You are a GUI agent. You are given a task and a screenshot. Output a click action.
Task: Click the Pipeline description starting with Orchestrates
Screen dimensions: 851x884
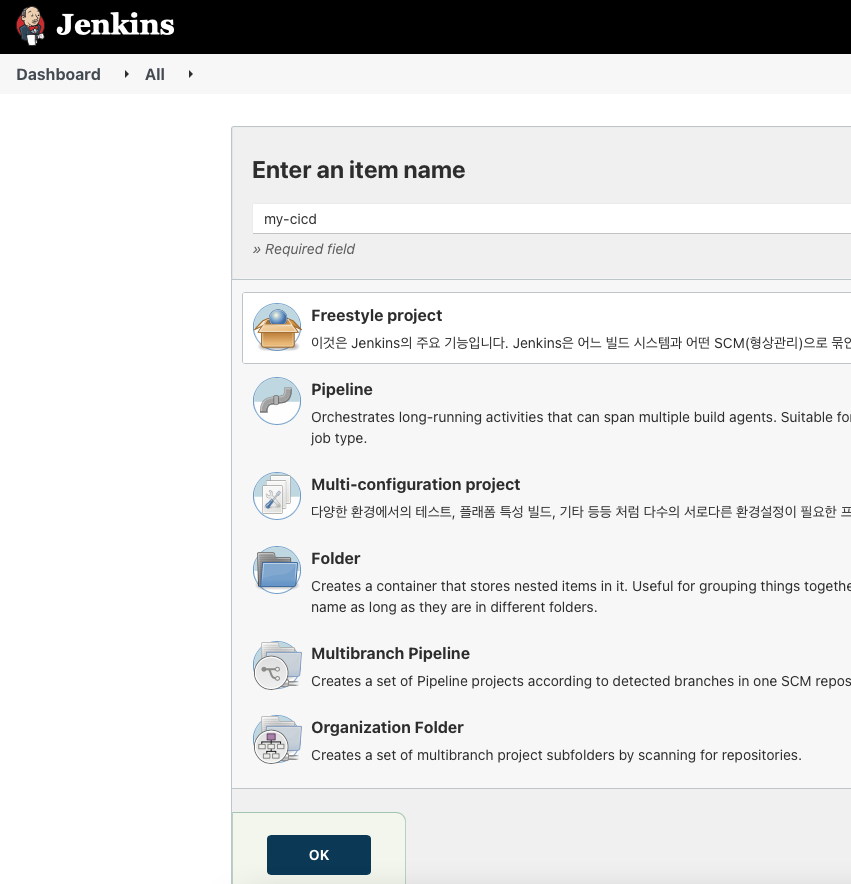581,427
